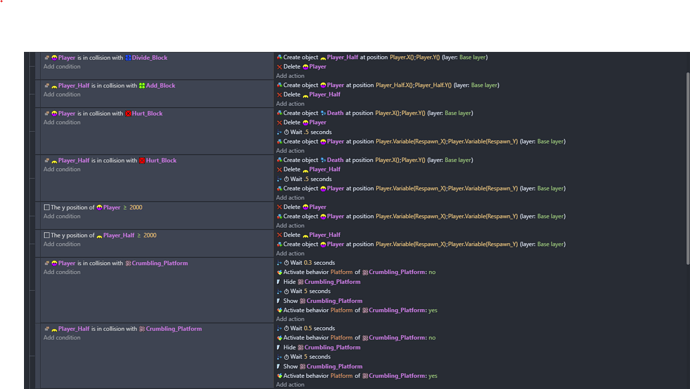Viewport: 690px width, 389px height.
Task: Click Add condition under Player Crumbling_Platform collision
Action: click(x=62, y=272)
